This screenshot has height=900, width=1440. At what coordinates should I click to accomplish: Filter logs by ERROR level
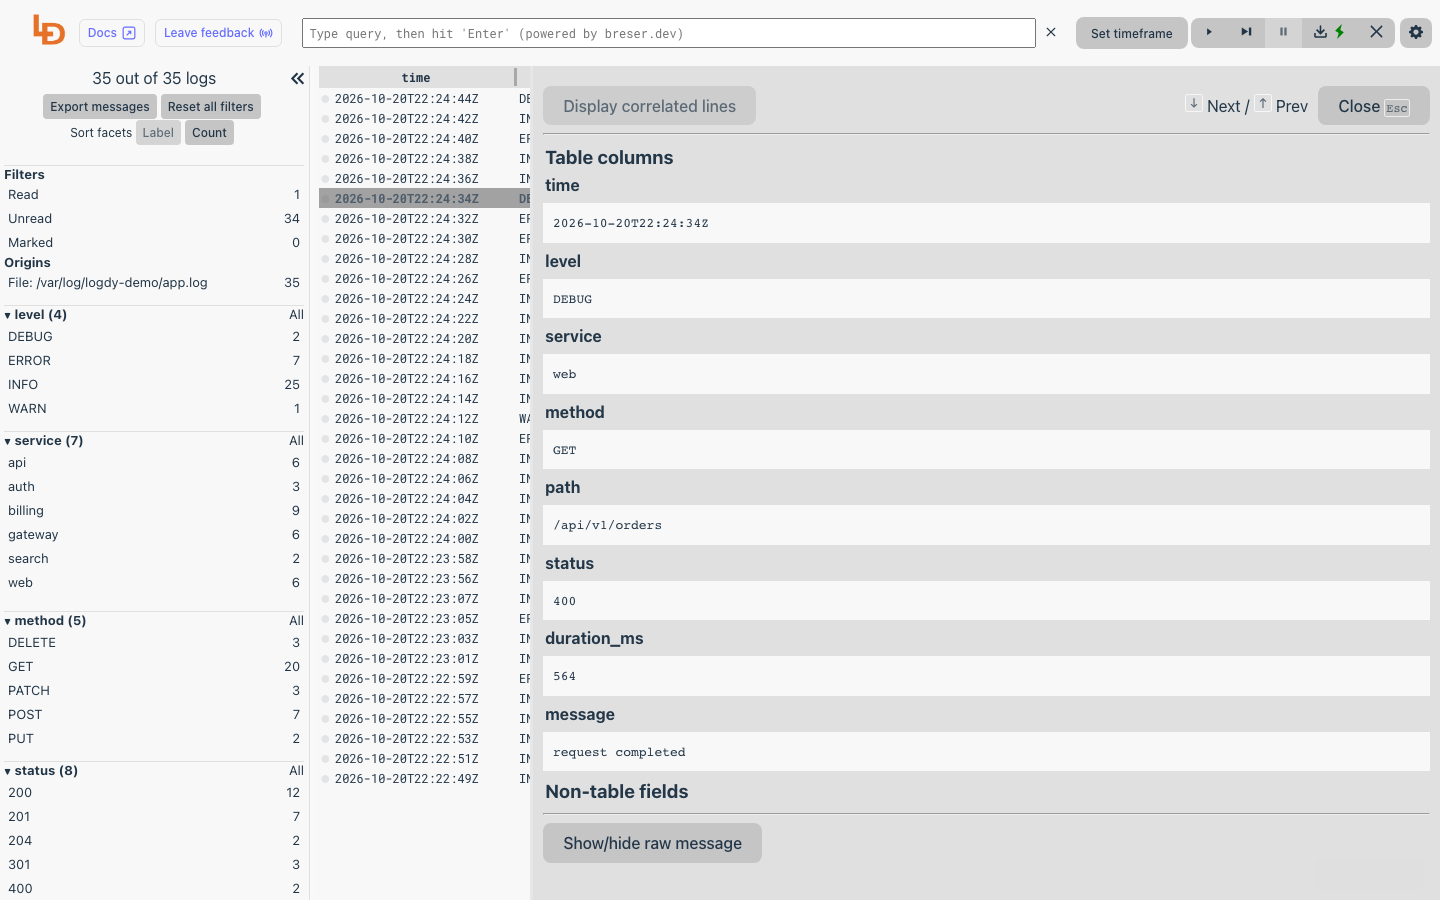(x=154, y=361)
